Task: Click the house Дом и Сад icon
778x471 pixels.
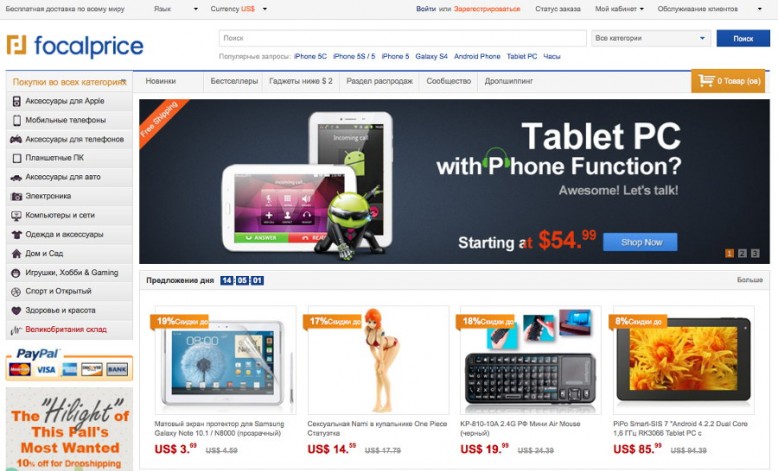Action: [x=16, y=254]
